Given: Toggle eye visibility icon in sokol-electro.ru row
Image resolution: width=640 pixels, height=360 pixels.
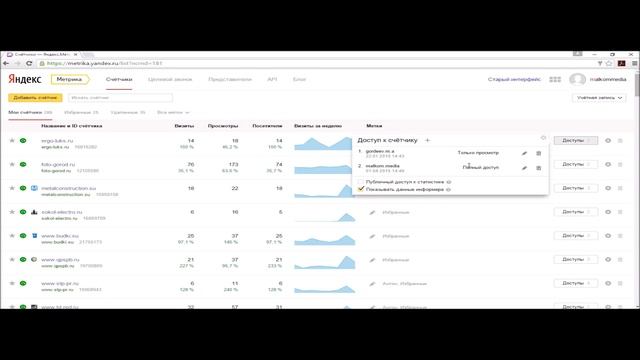Looking at the screenshot, I should tap(608, 212).
